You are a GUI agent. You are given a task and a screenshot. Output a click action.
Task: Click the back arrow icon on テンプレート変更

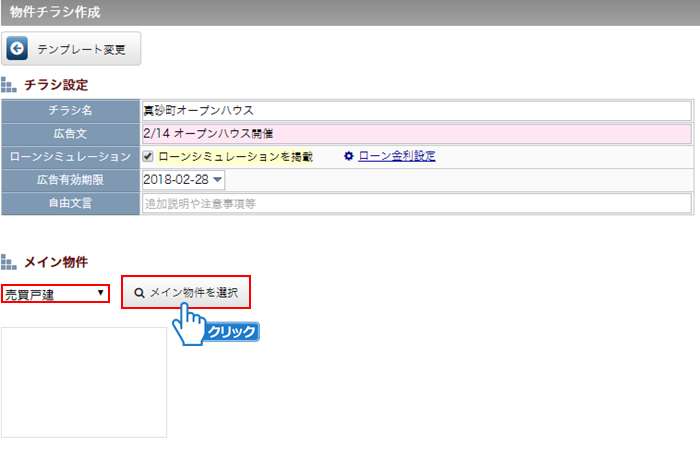point(18,48)
